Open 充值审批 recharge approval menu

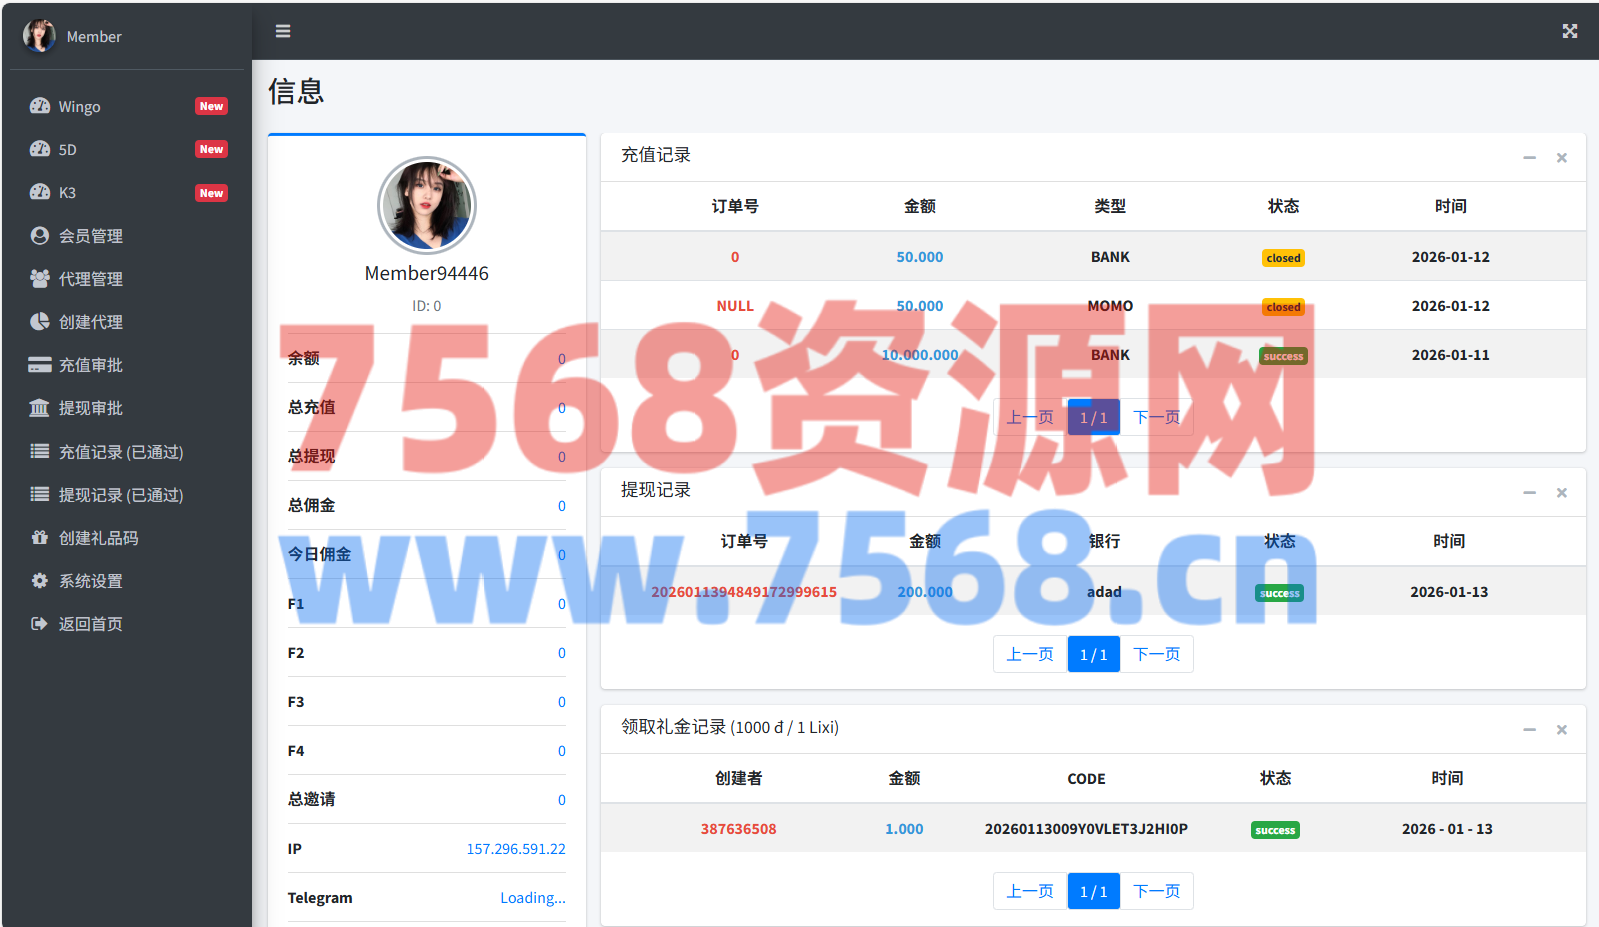pos(91,365)
